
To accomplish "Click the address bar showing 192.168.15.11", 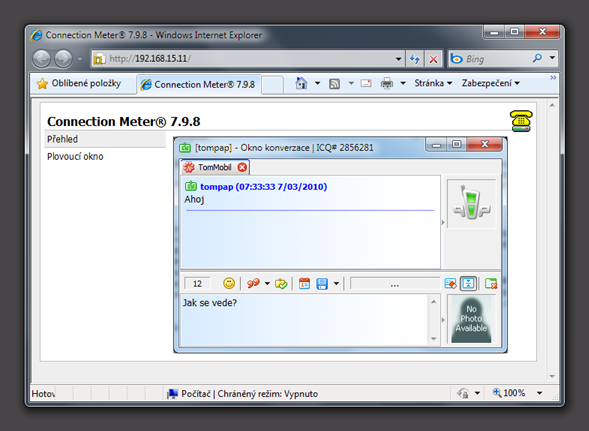I will point(248,59).
